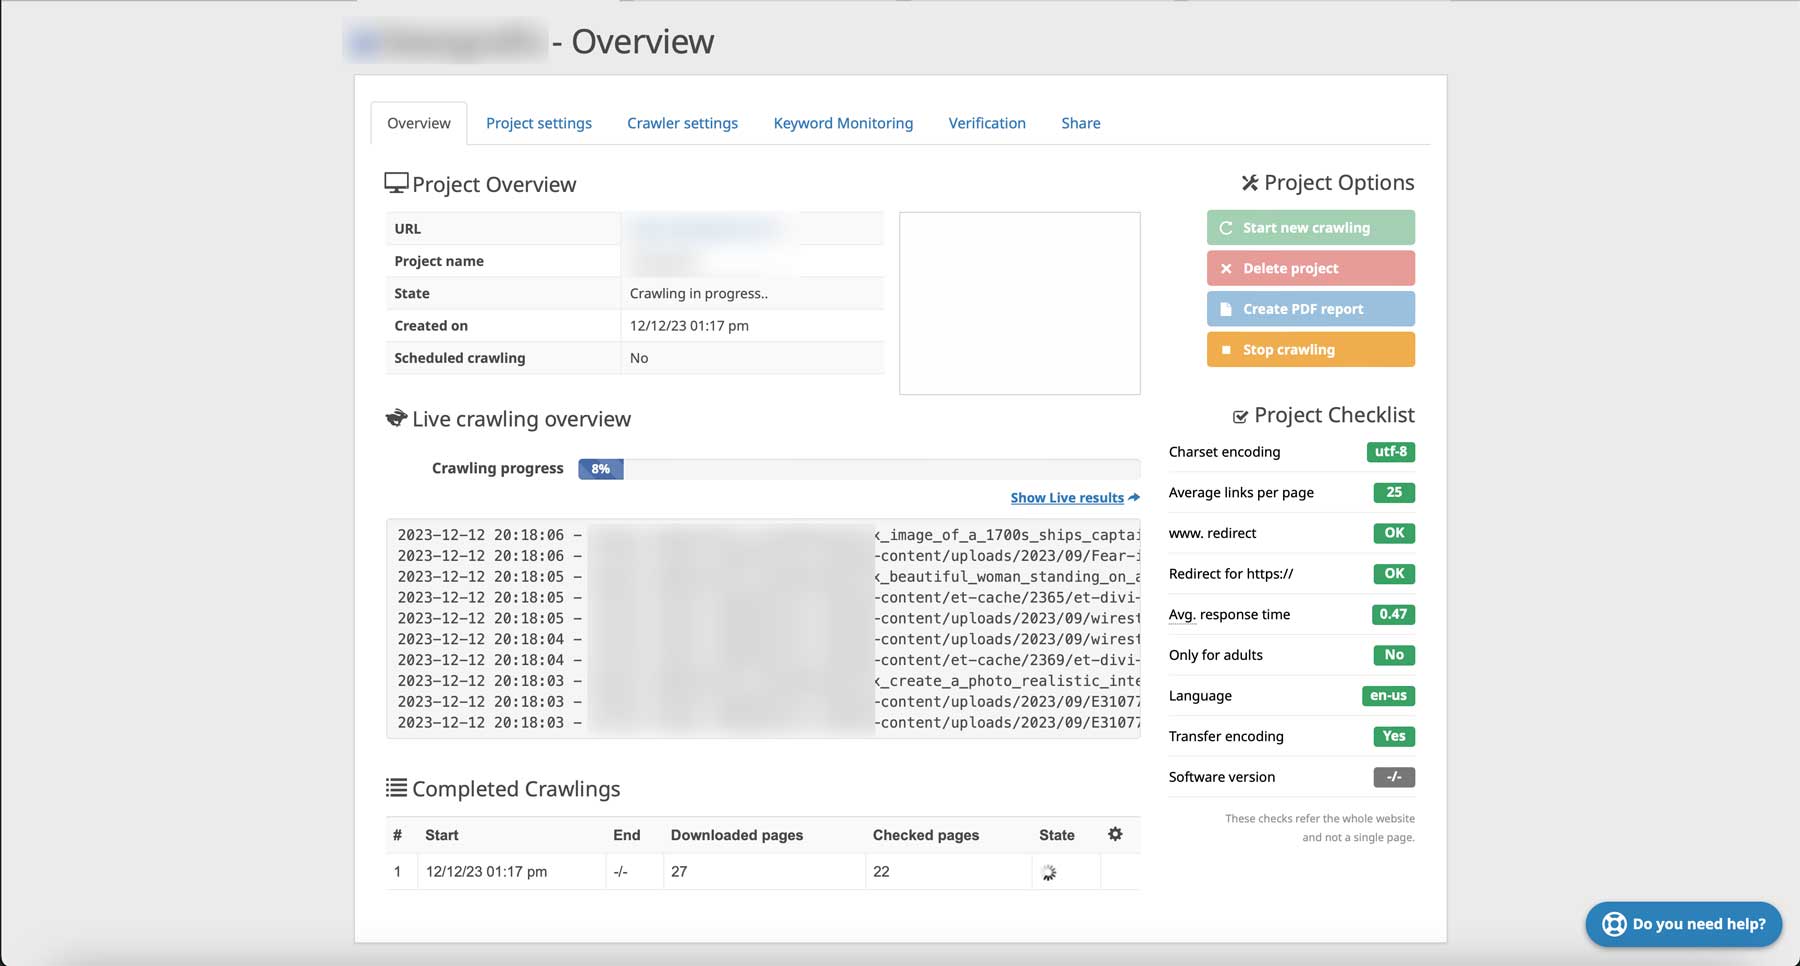Open the Share tab
Viewport: 1800px width, 966px height.
pos(1080,123)
